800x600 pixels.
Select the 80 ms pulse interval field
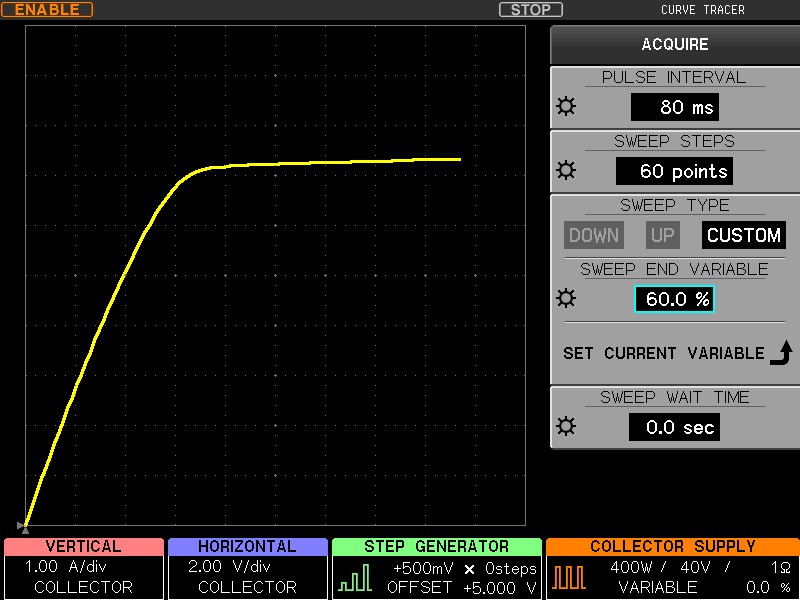pyautogui.click(x=674, y=107)
